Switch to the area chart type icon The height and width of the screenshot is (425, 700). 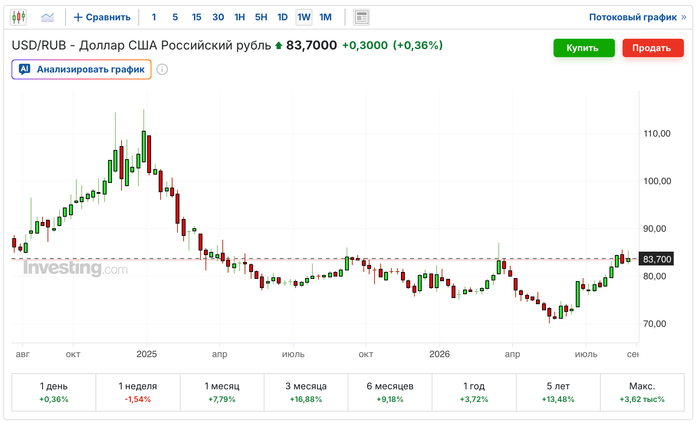(x=47, y=17)
